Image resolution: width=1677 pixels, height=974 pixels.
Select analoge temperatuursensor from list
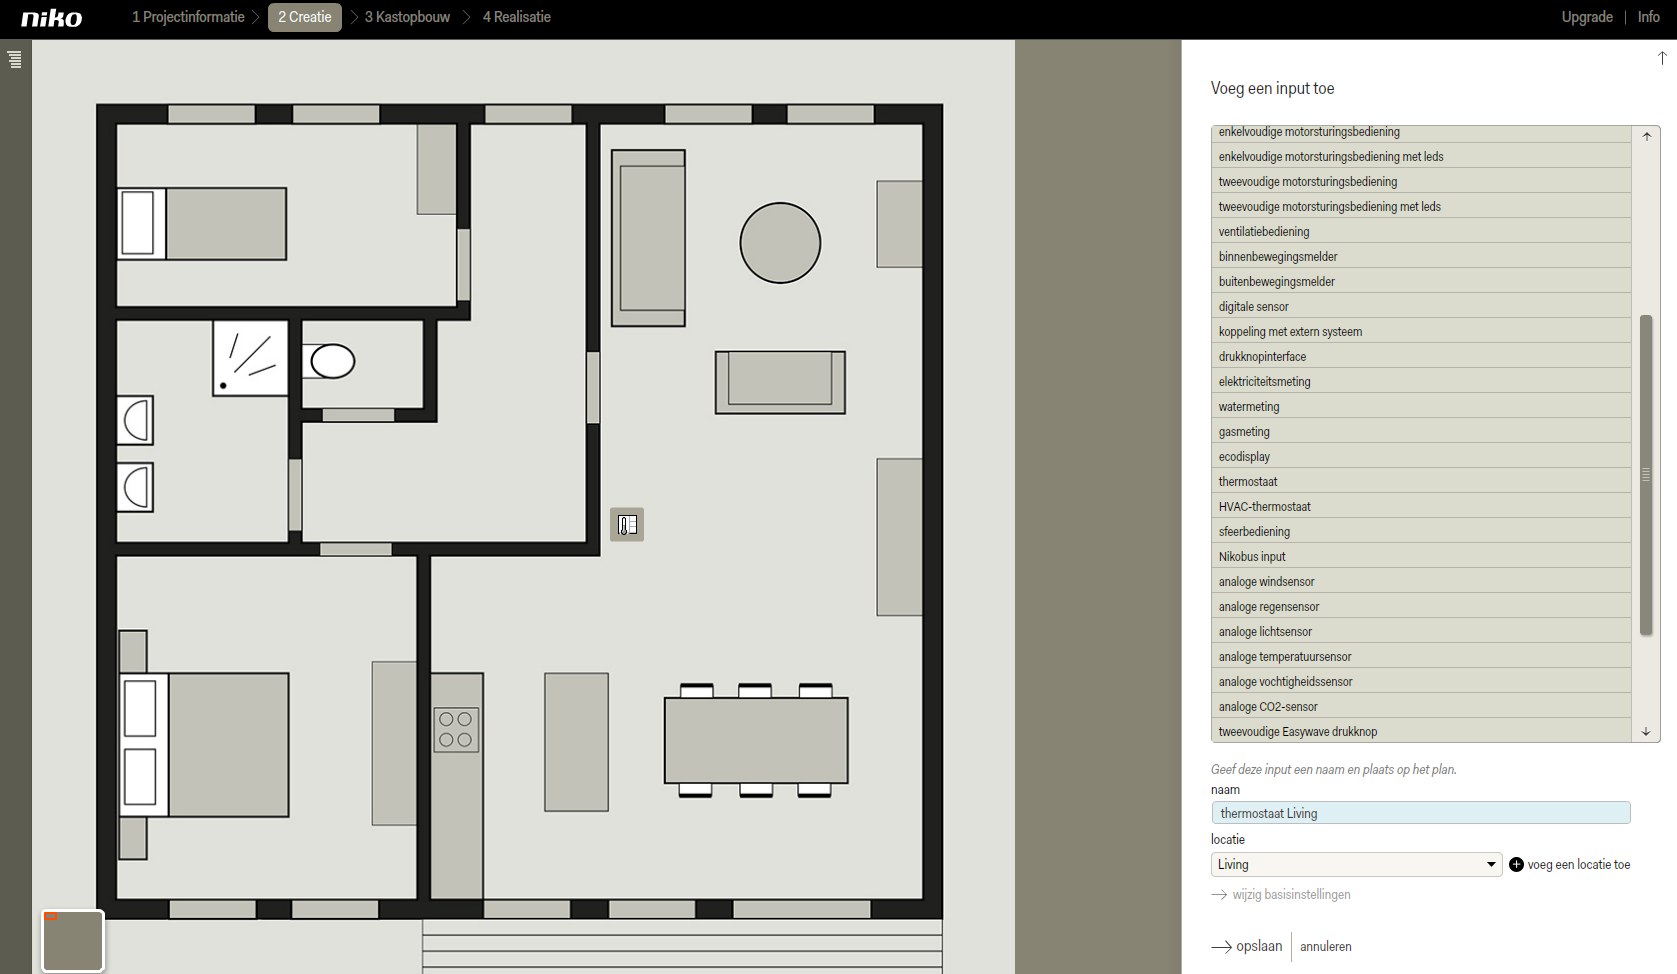(x=1421, y=657)
